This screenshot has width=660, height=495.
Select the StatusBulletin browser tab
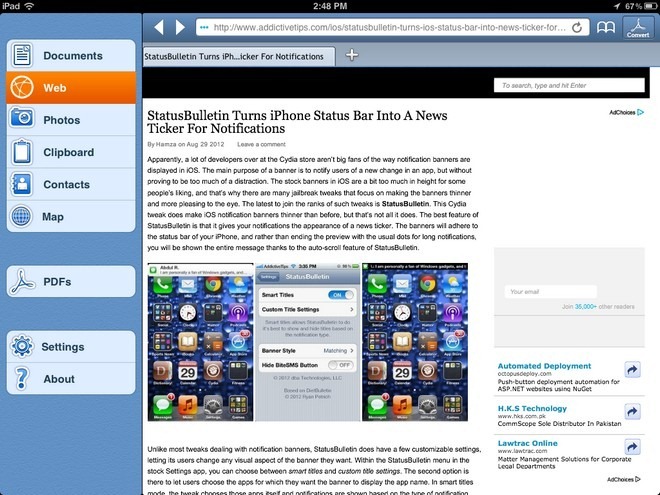pos(239,56)
